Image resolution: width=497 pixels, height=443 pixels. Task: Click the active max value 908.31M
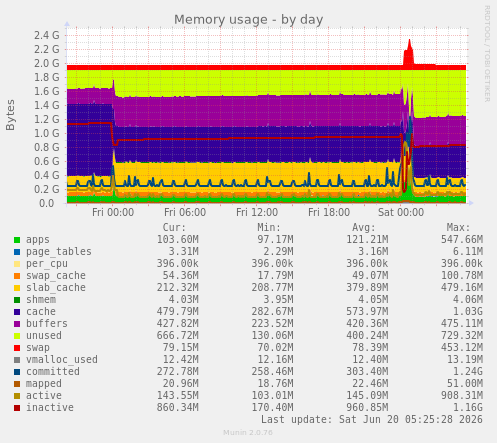(462, 396)
